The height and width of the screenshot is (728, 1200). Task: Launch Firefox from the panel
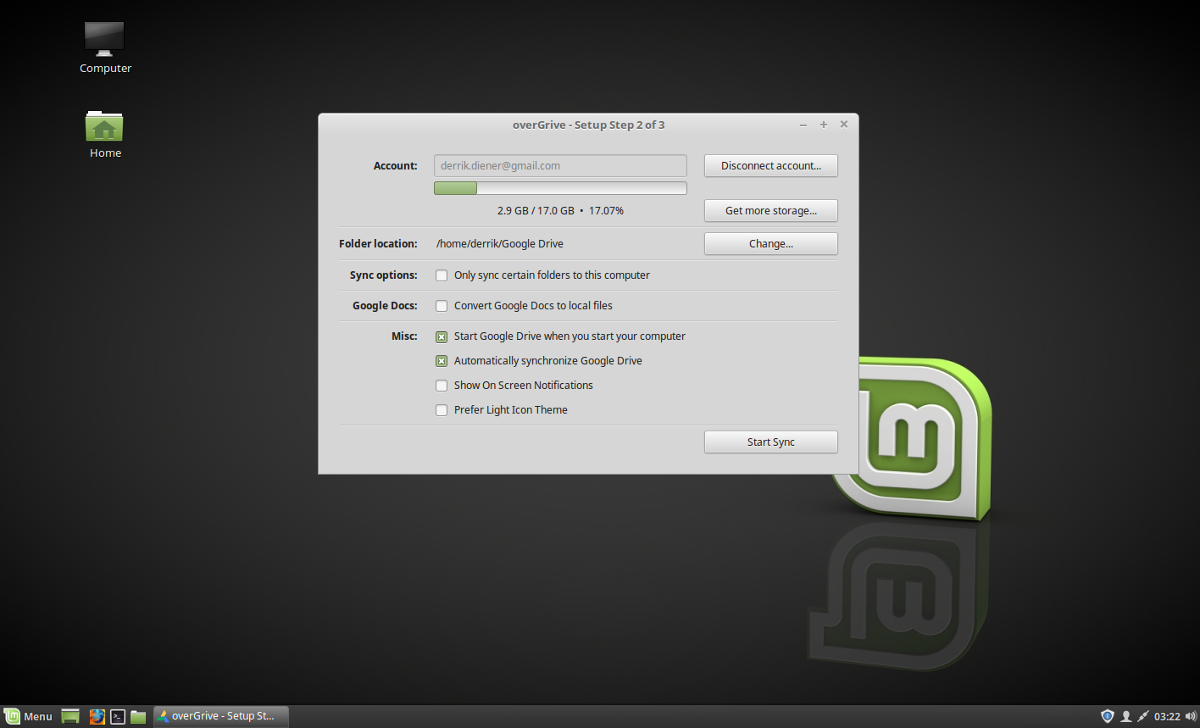97,716
